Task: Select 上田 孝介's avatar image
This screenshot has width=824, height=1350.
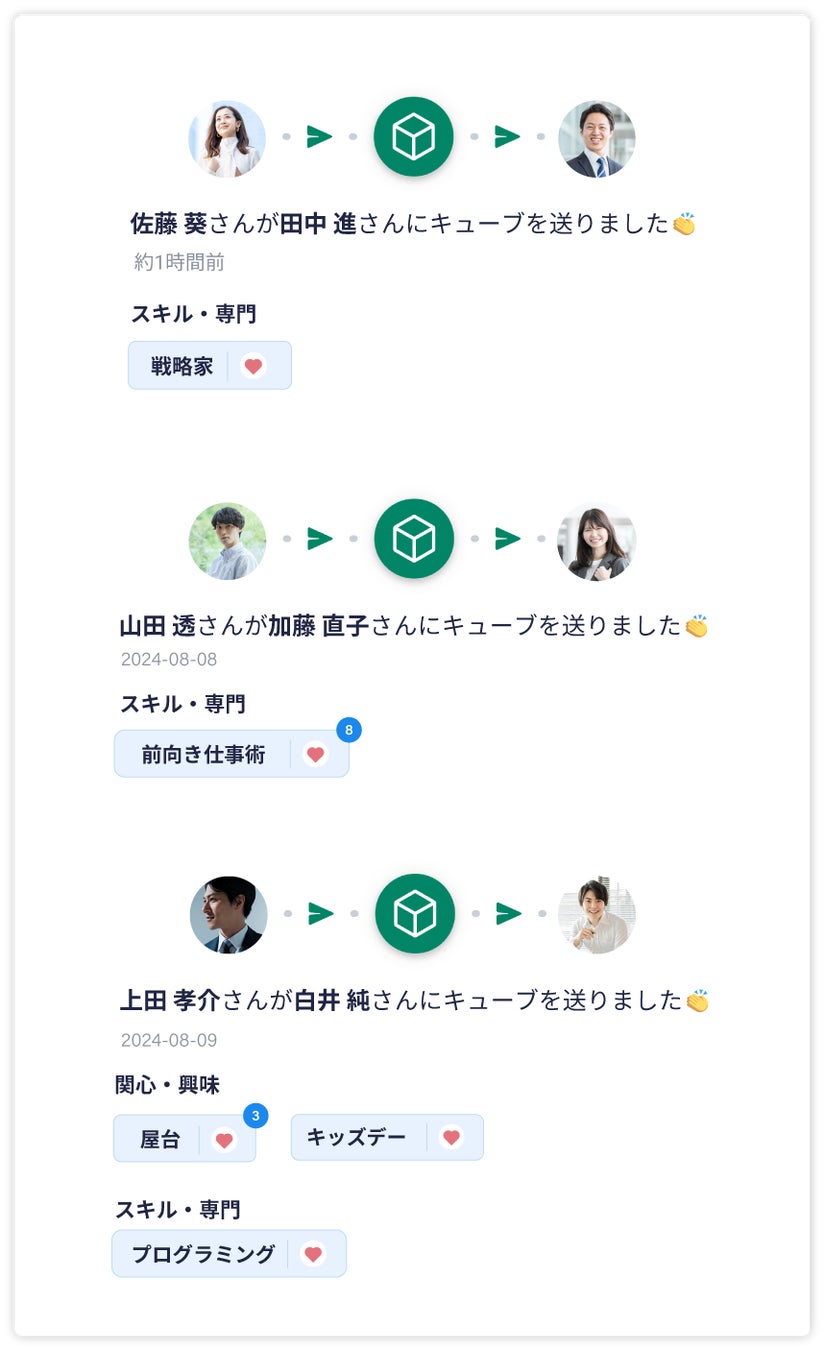Action: click(x=229, y=915)
